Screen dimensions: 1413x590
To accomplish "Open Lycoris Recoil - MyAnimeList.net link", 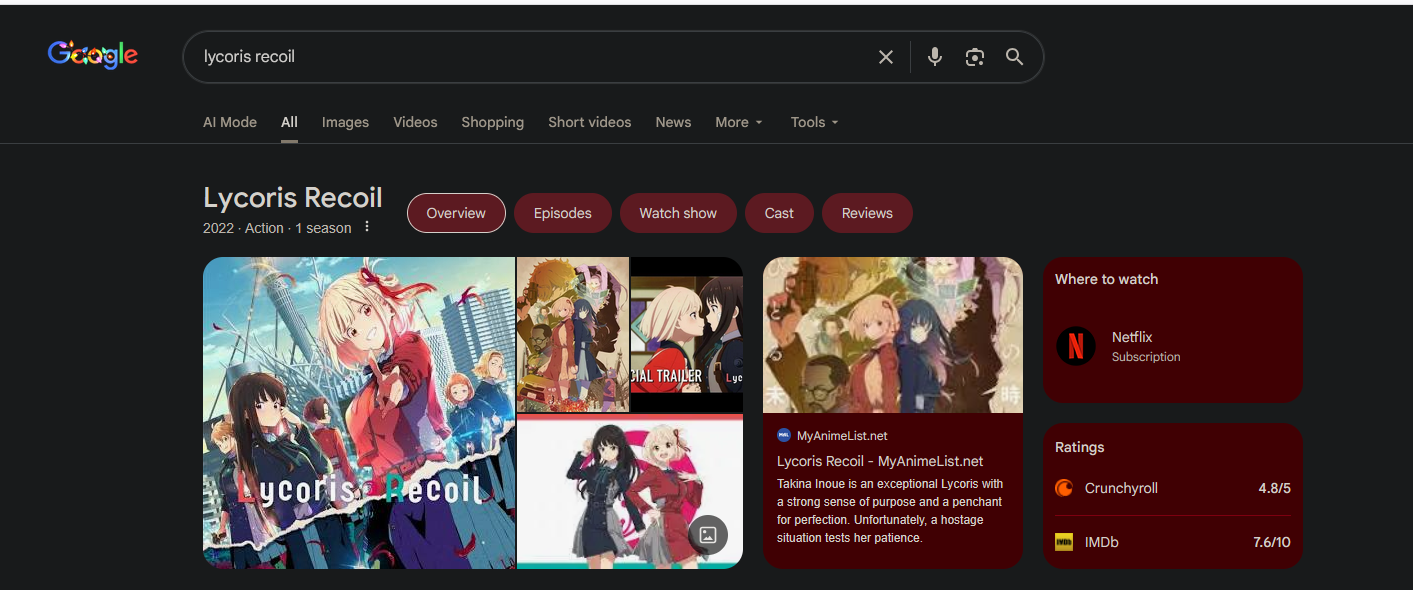I will click(880, 461).
